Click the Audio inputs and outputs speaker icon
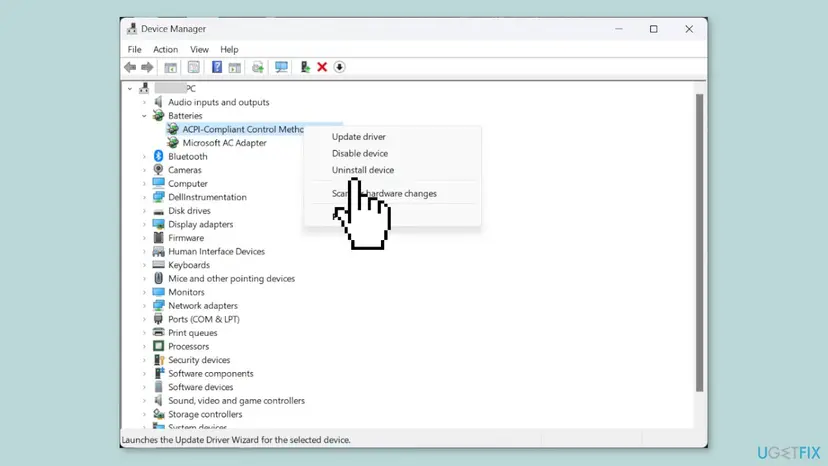The image size is (828, 466). (x=158, y=101)
